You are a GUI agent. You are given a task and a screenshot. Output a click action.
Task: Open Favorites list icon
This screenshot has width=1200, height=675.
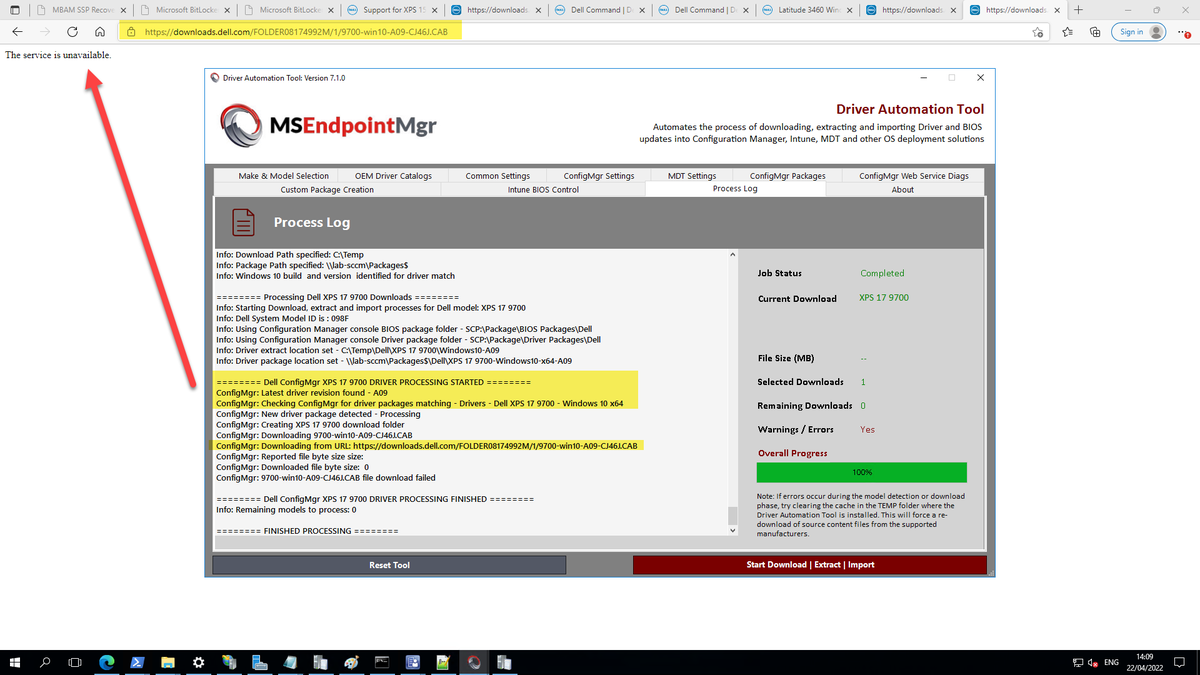pyautogui.click(x=1067, y=32)
